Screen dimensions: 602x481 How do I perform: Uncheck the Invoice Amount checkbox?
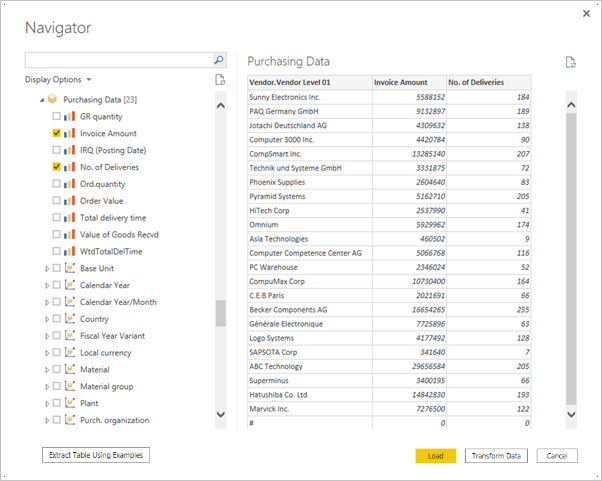(x=56, y=133)
